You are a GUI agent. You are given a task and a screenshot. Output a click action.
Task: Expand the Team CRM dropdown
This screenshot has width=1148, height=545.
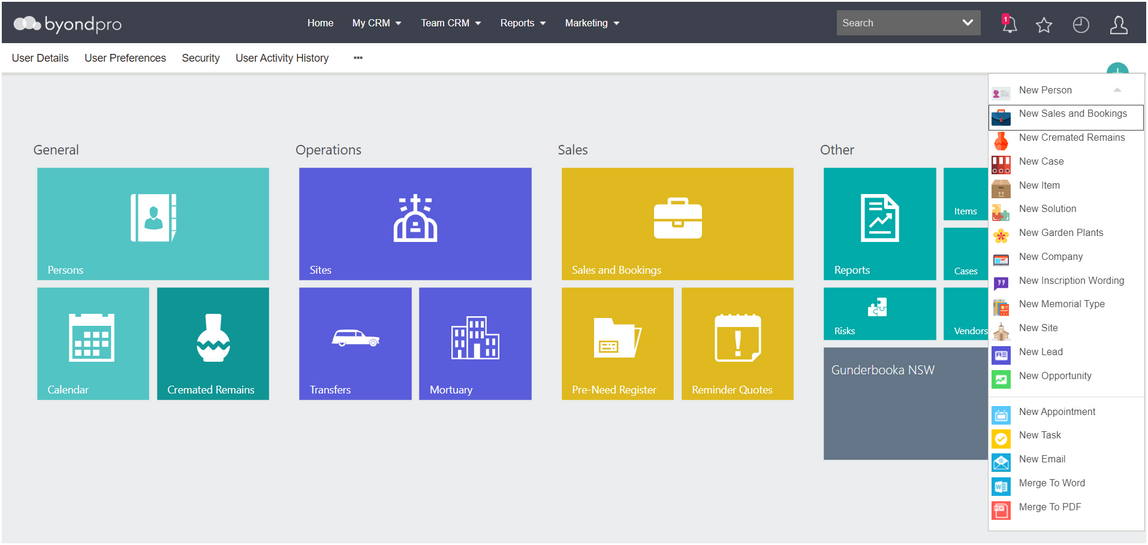pos(450,23)
